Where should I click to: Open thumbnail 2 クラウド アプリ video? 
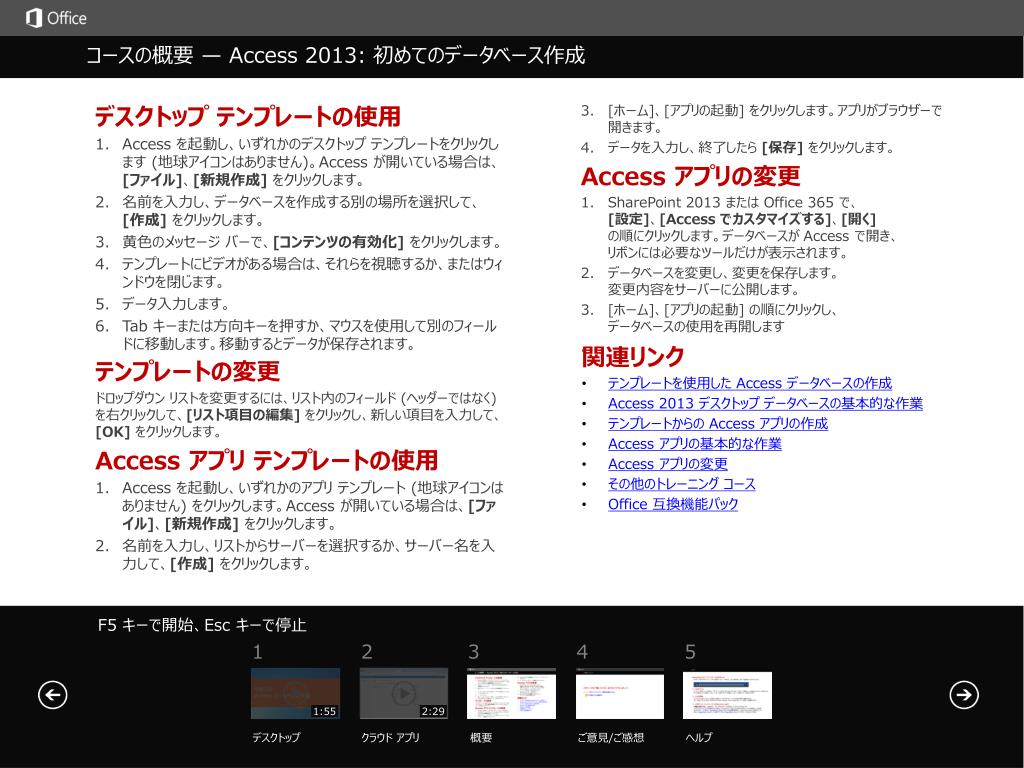pyautogui.click(x=404, y=693)
